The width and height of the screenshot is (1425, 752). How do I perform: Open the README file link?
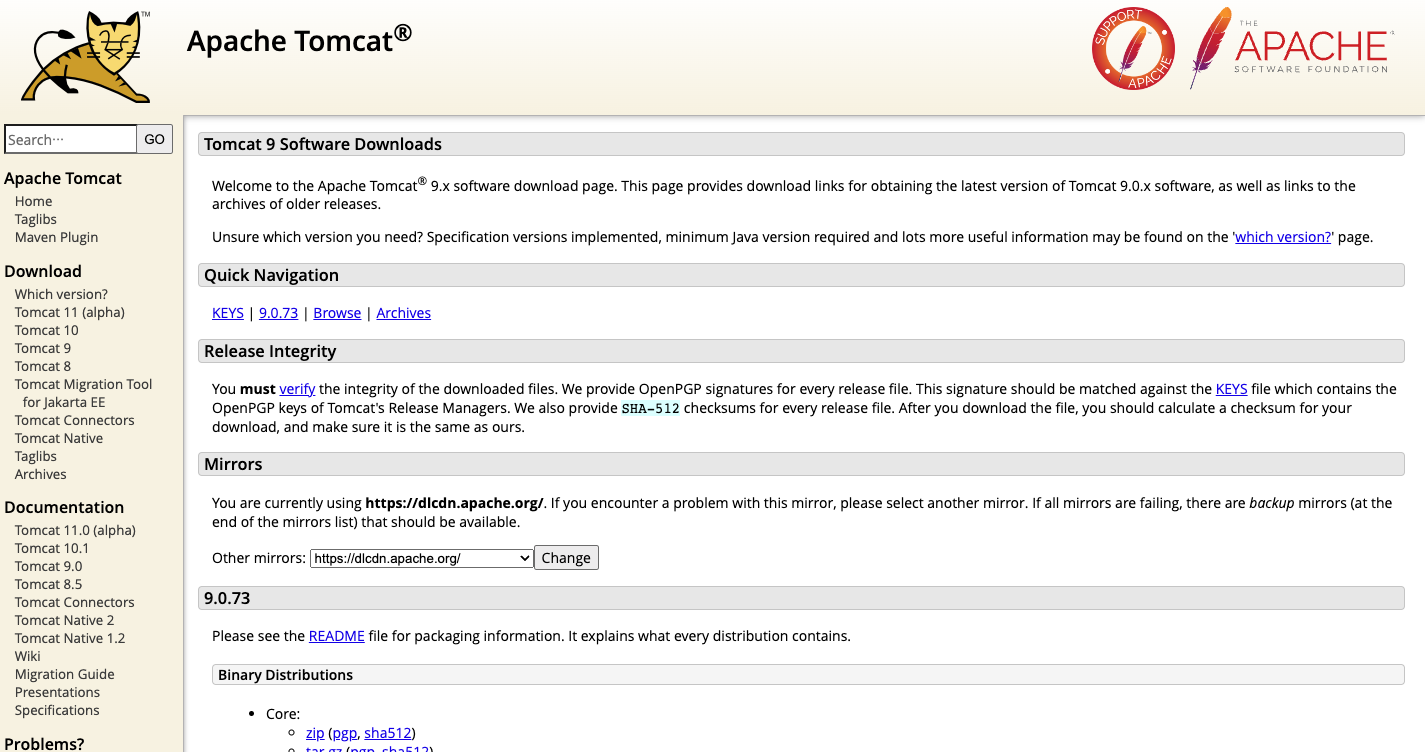tap(337, 636)
